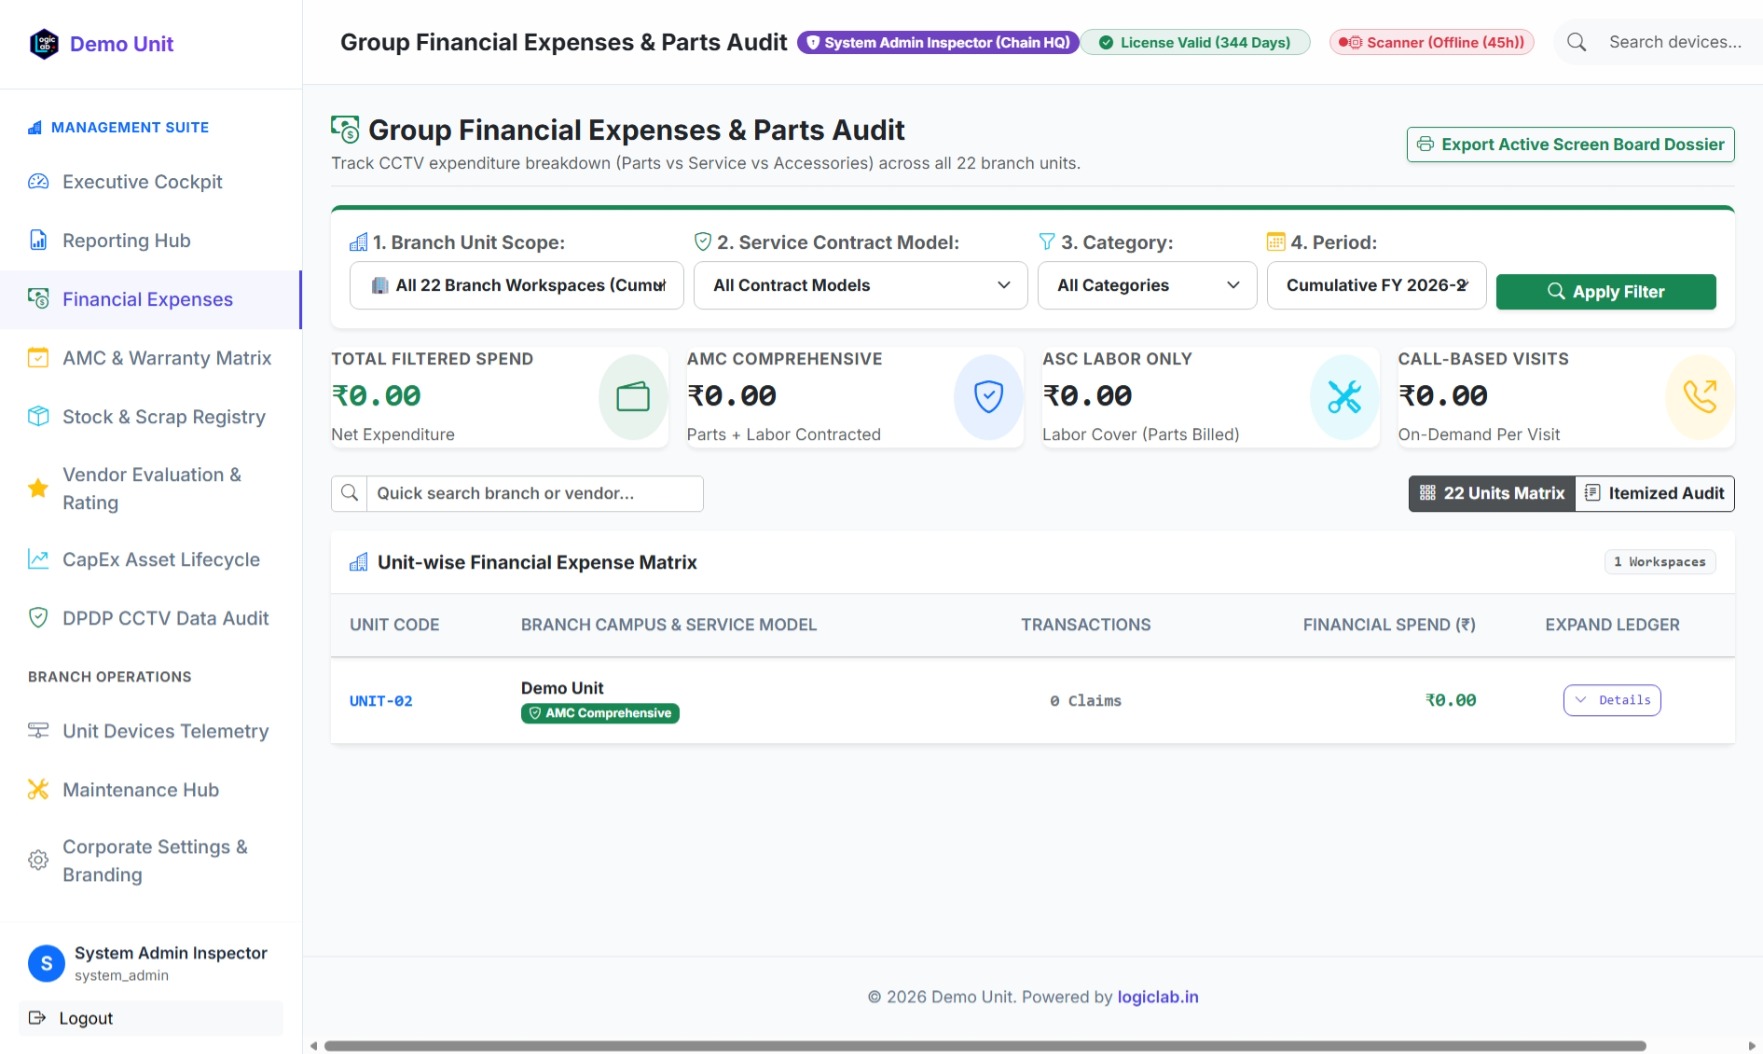Open the Branch Unit Scope dropdown
The width and height of the screenshot is (1763, 1054).
[517, 285]
